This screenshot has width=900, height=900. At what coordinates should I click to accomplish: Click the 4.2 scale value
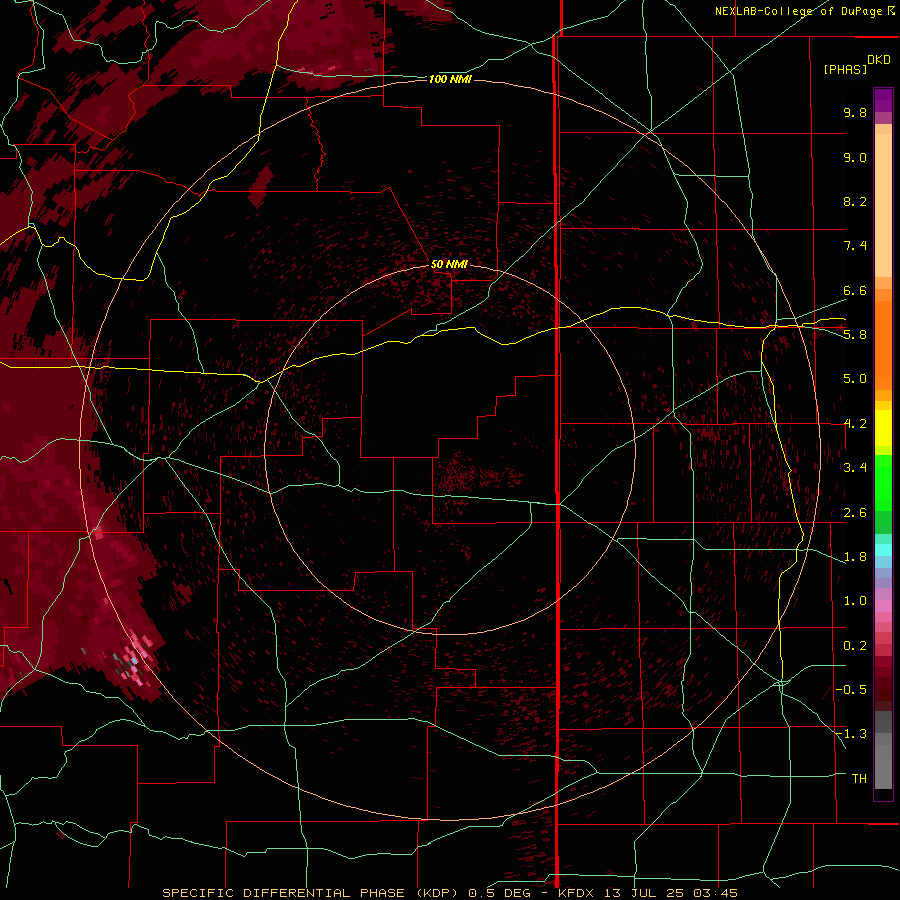point(855,424)
